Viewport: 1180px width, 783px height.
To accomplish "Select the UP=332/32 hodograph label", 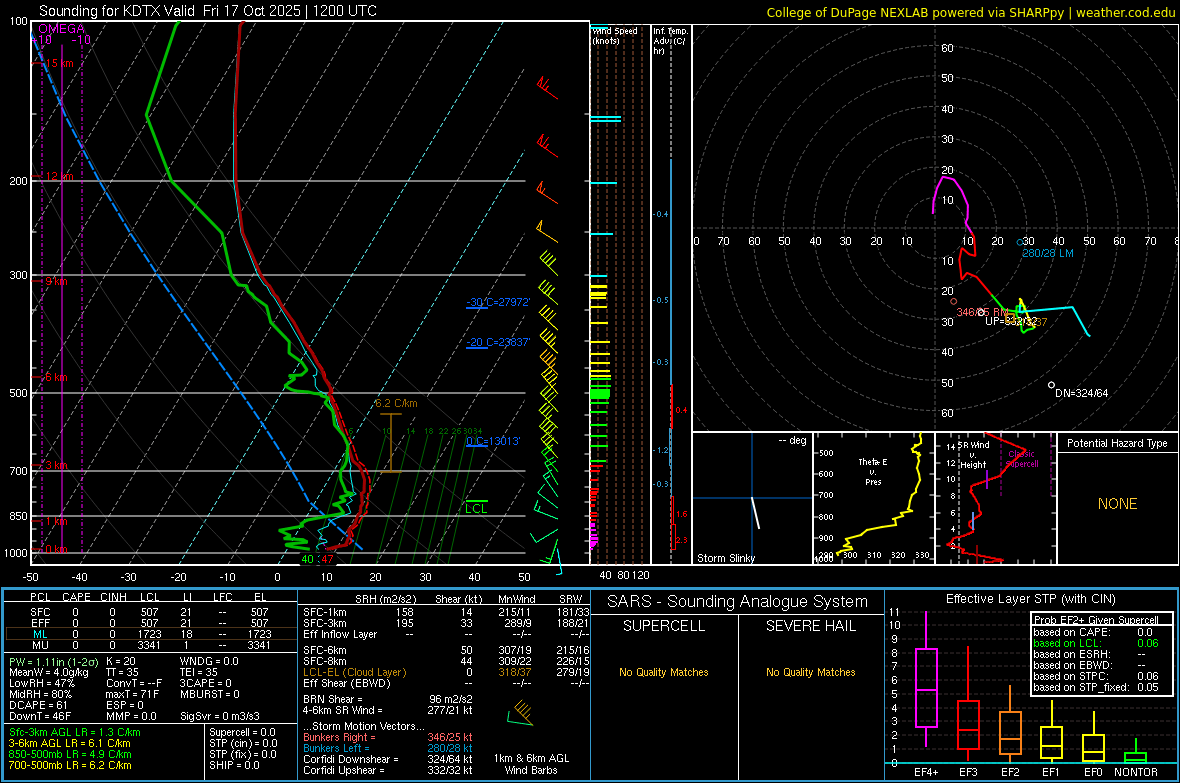I will point(1010,321).
